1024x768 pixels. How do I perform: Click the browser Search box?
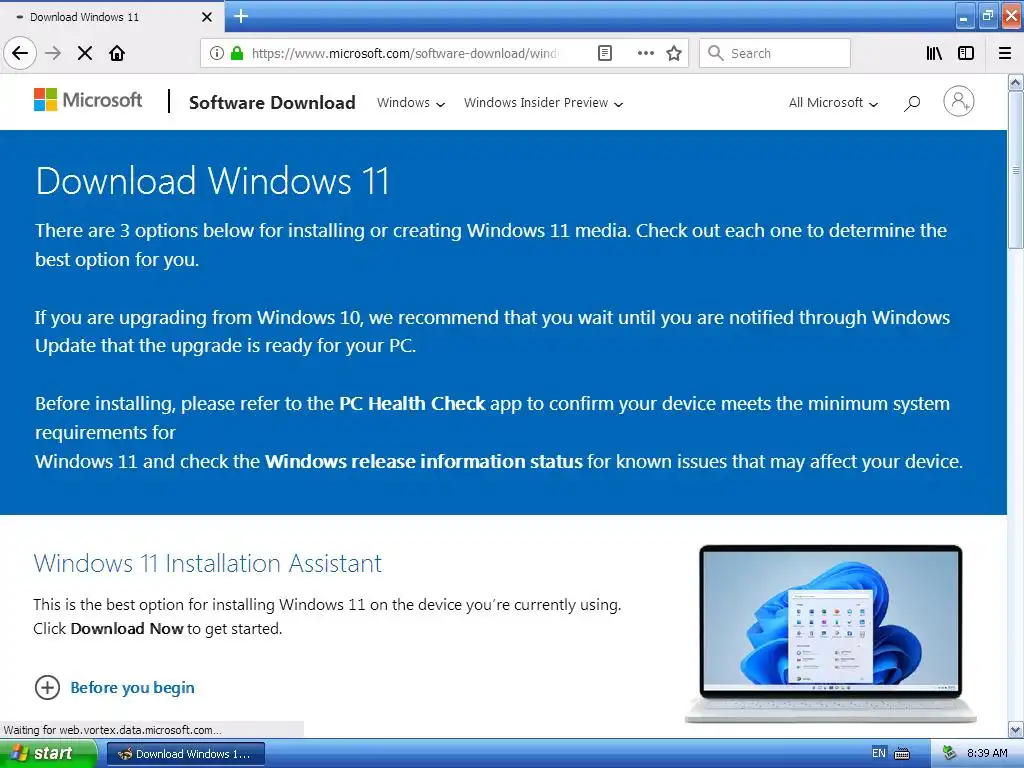point(775,53)
